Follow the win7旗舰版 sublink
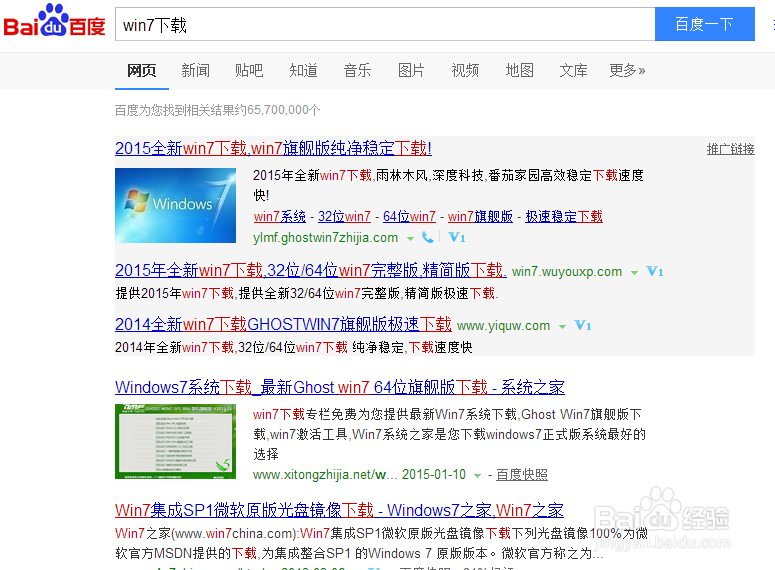The height and width of the screenshot is (570, 775). pyautogui.click(x=480, y=217)
